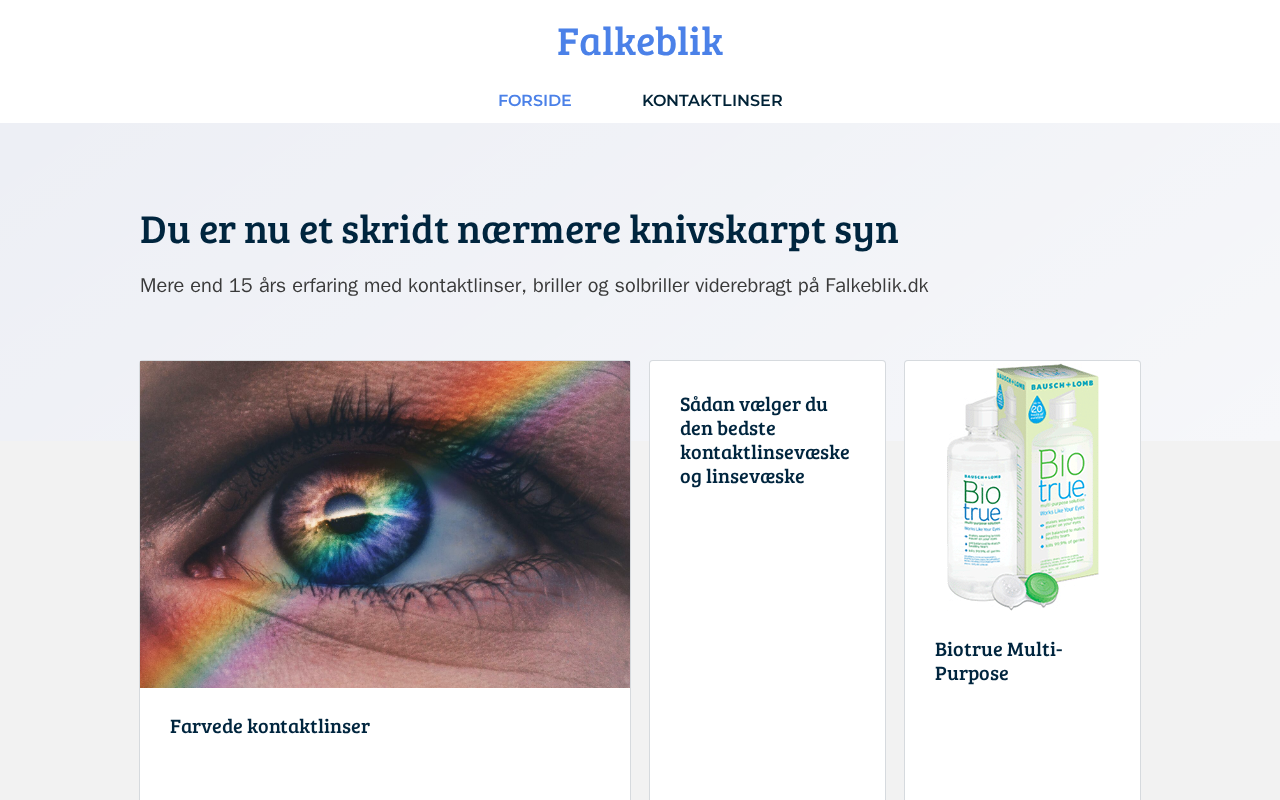This screenshot has height=800, width=1280.
Task: Click the rainbow-colored iris of the eye
Action: (343, 512)
